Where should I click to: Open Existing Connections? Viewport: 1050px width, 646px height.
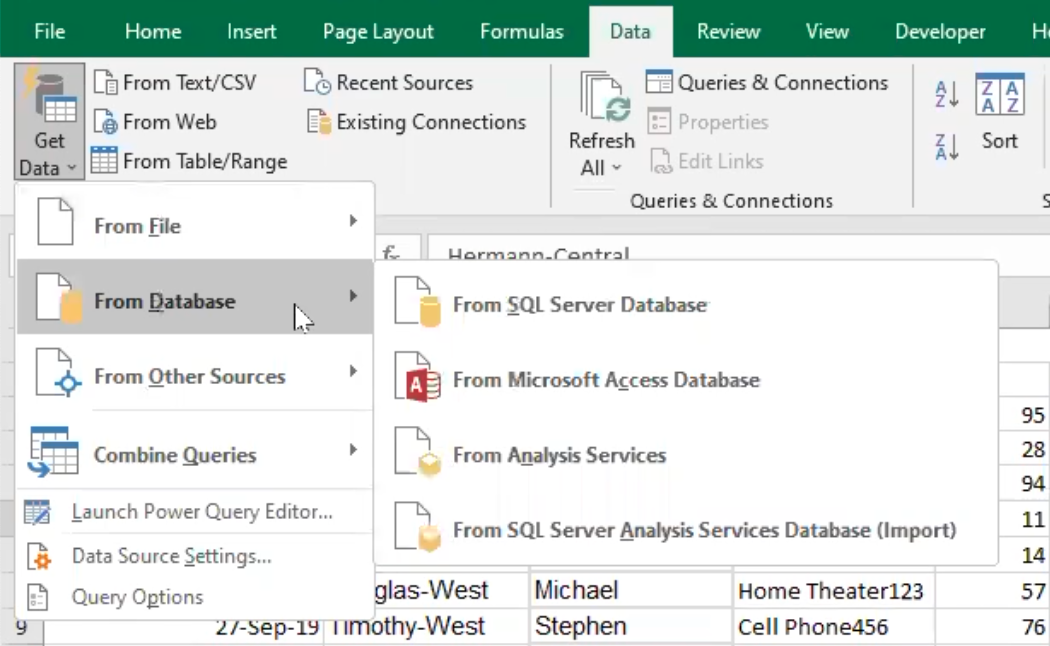417,122
